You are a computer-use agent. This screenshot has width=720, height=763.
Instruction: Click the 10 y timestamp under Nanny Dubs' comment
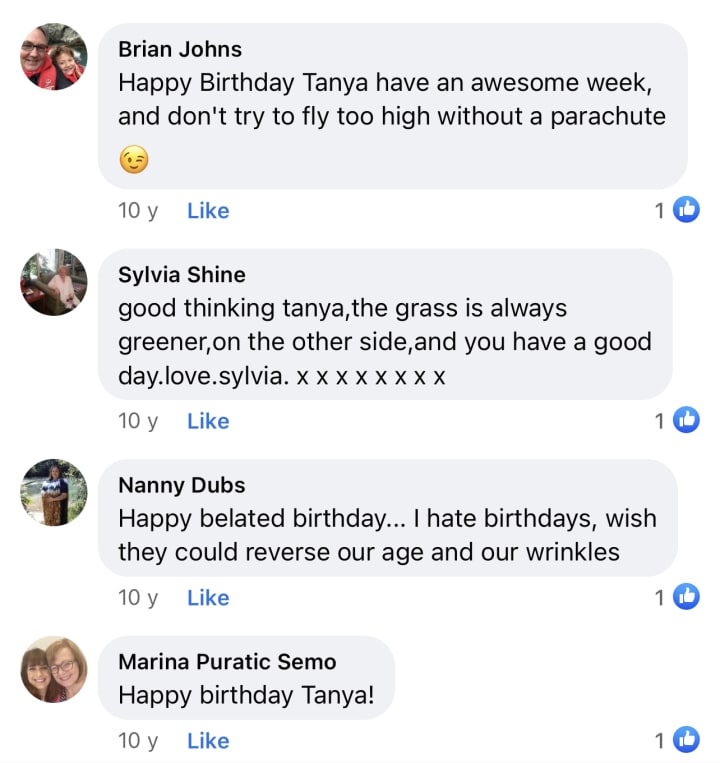click(x=138, y=598)
